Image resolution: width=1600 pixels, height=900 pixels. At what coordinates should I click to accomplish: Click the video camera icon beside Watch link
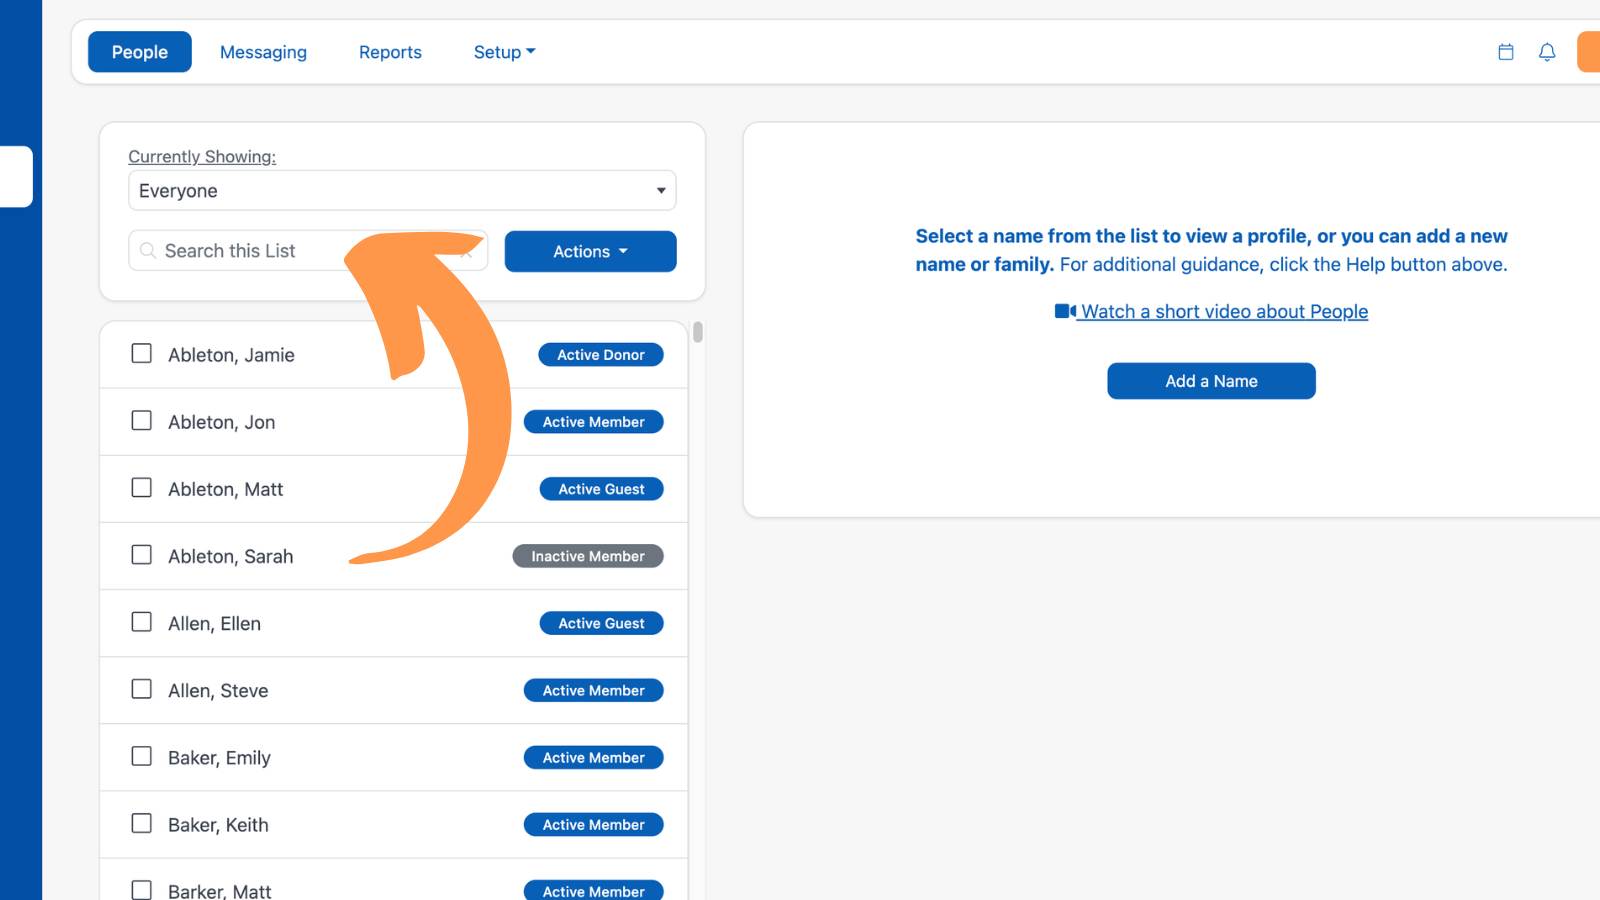1065,311
